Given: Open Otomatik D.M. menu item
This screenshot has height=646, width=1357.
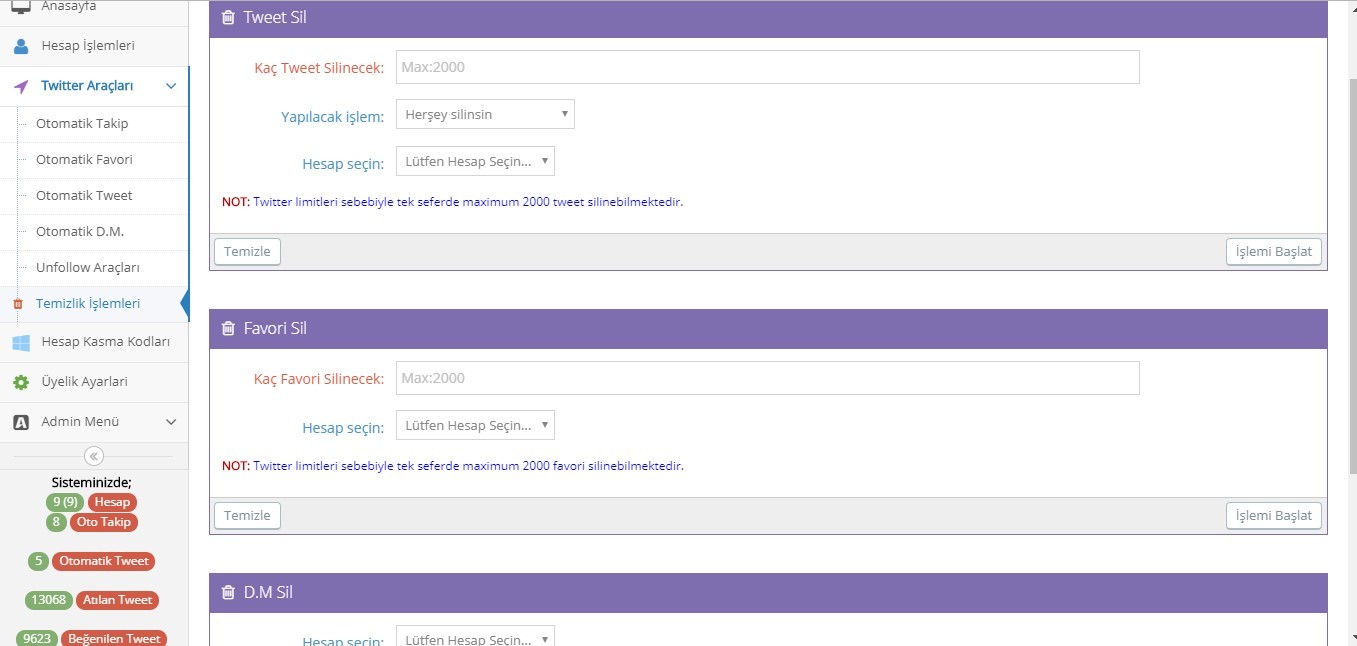Looking at the screenshot, I should 80,232.
